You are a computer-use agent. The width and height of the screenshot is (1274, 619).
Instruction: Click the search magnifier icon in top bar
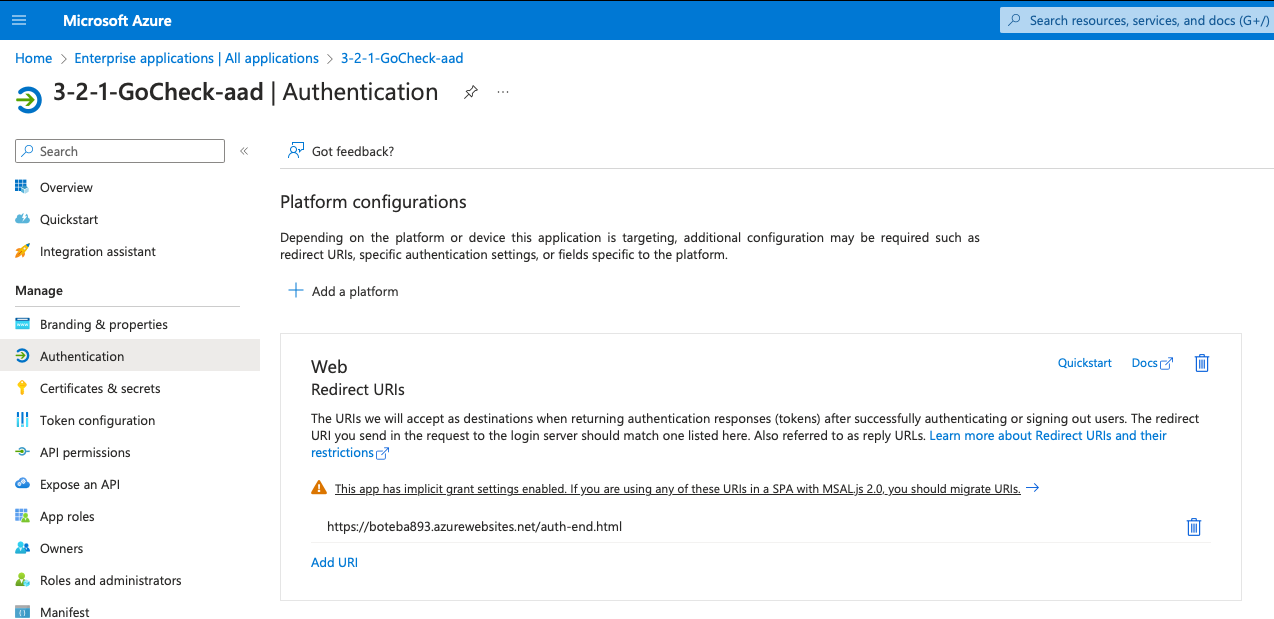point(1015,20)
